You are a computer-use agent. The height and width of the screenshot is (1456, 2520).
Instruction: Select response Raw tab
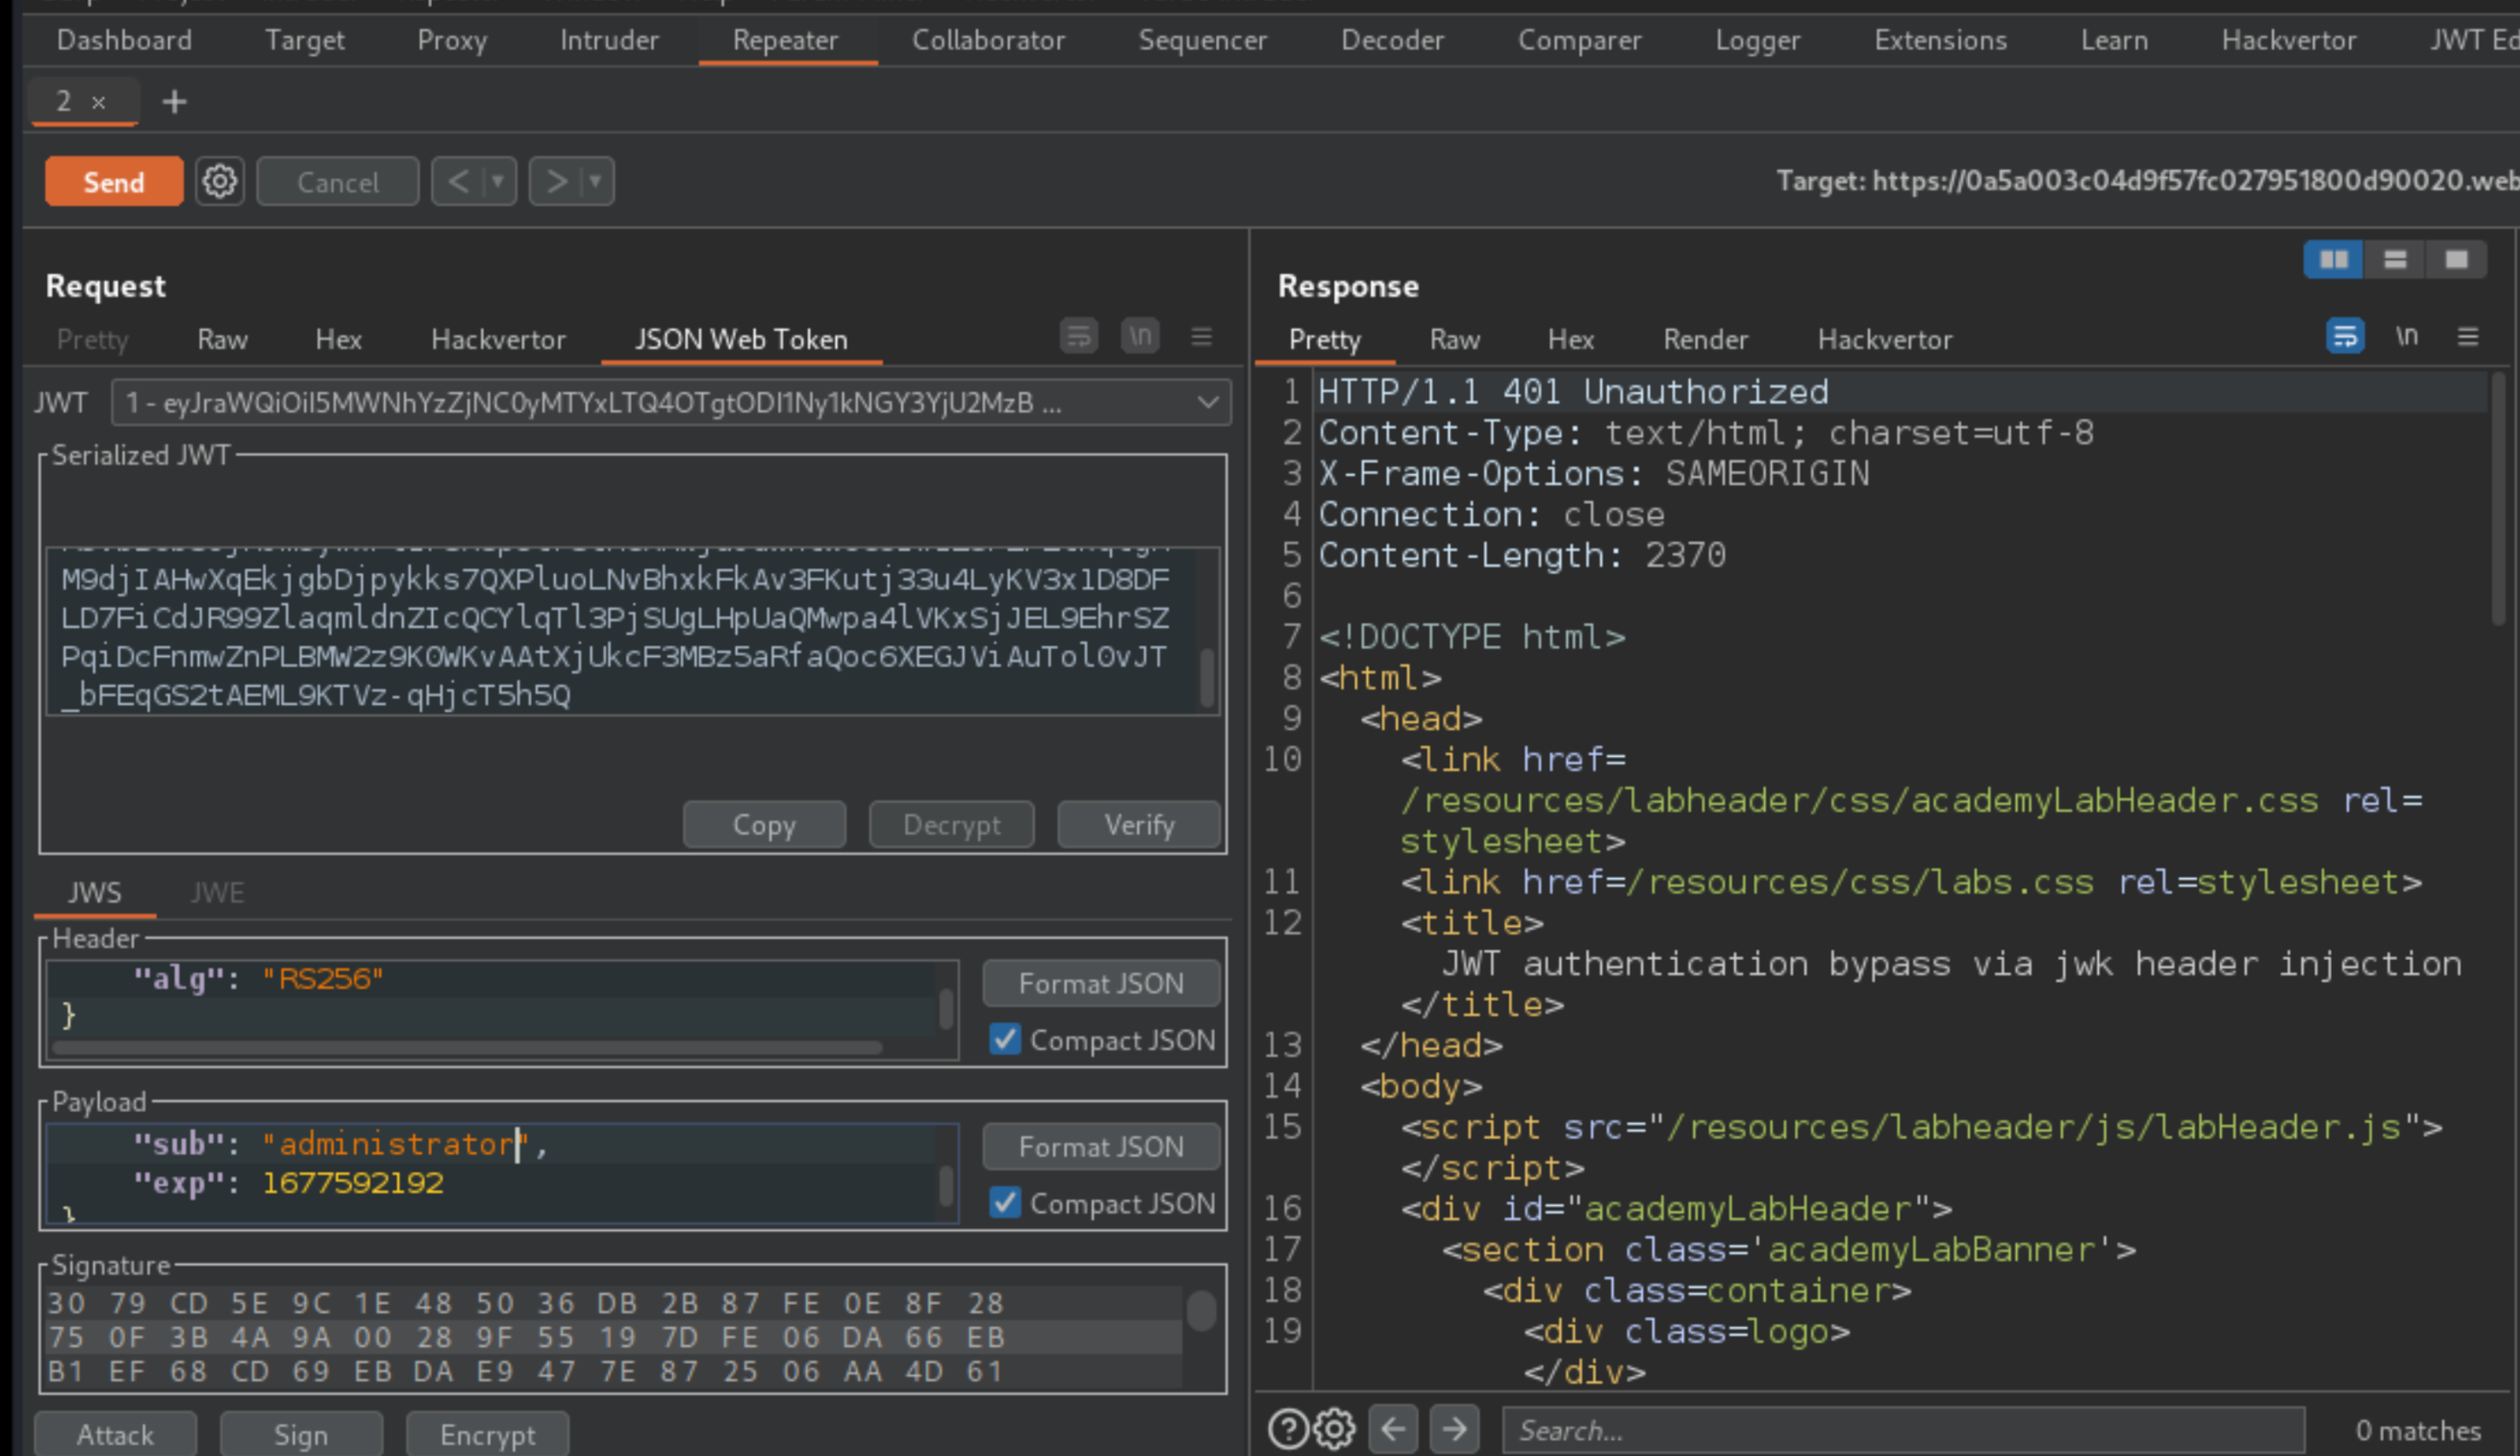point(1454,340)
